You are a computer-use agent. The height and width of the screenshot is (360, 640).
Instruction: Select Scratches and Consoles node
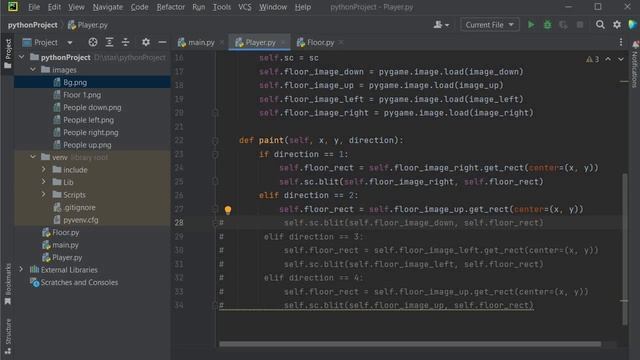(79, 282)
